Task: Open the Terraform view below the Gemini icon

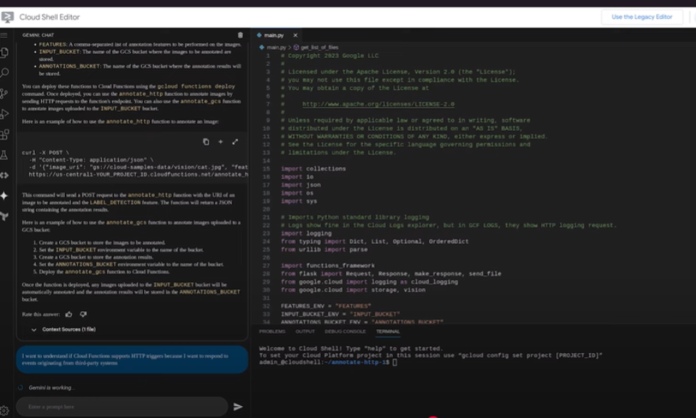Action: [x=4, y=216]
